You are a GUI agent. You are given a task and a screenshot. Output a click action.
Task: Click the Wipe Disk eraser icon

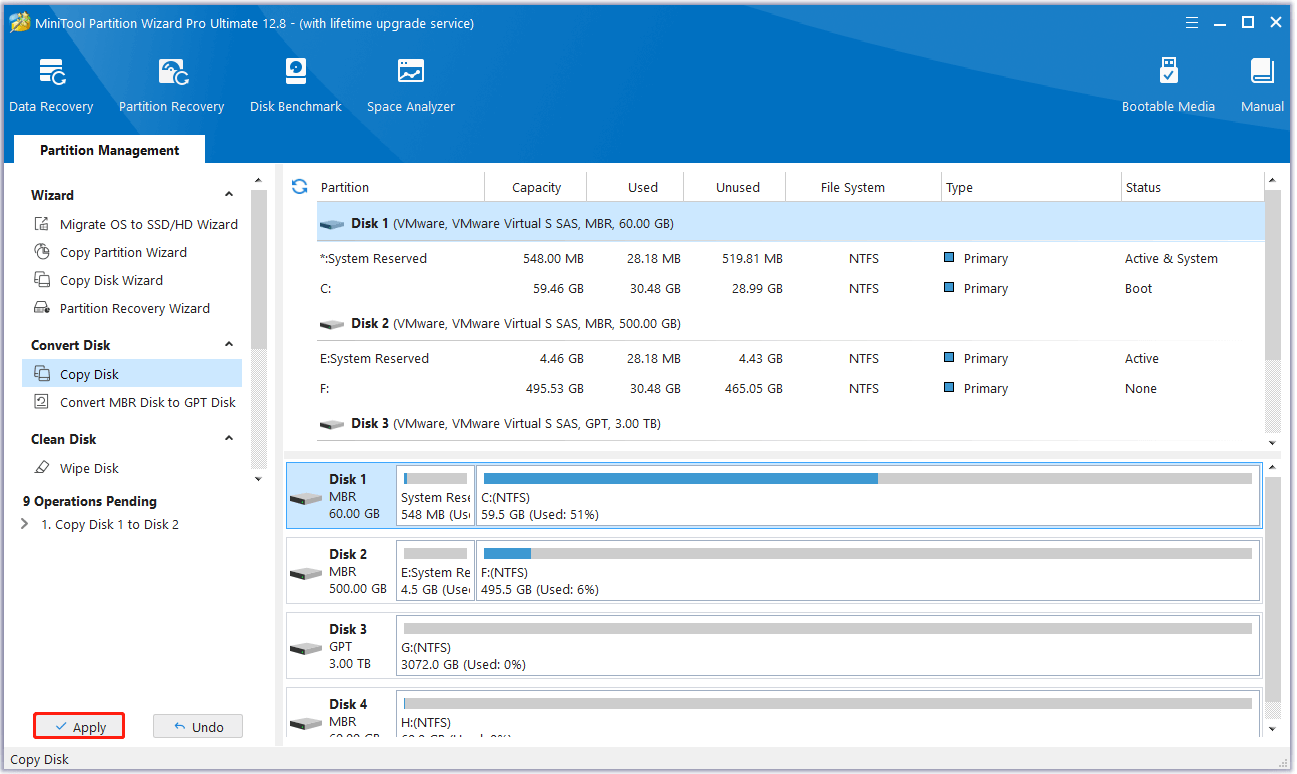(42, 468)
